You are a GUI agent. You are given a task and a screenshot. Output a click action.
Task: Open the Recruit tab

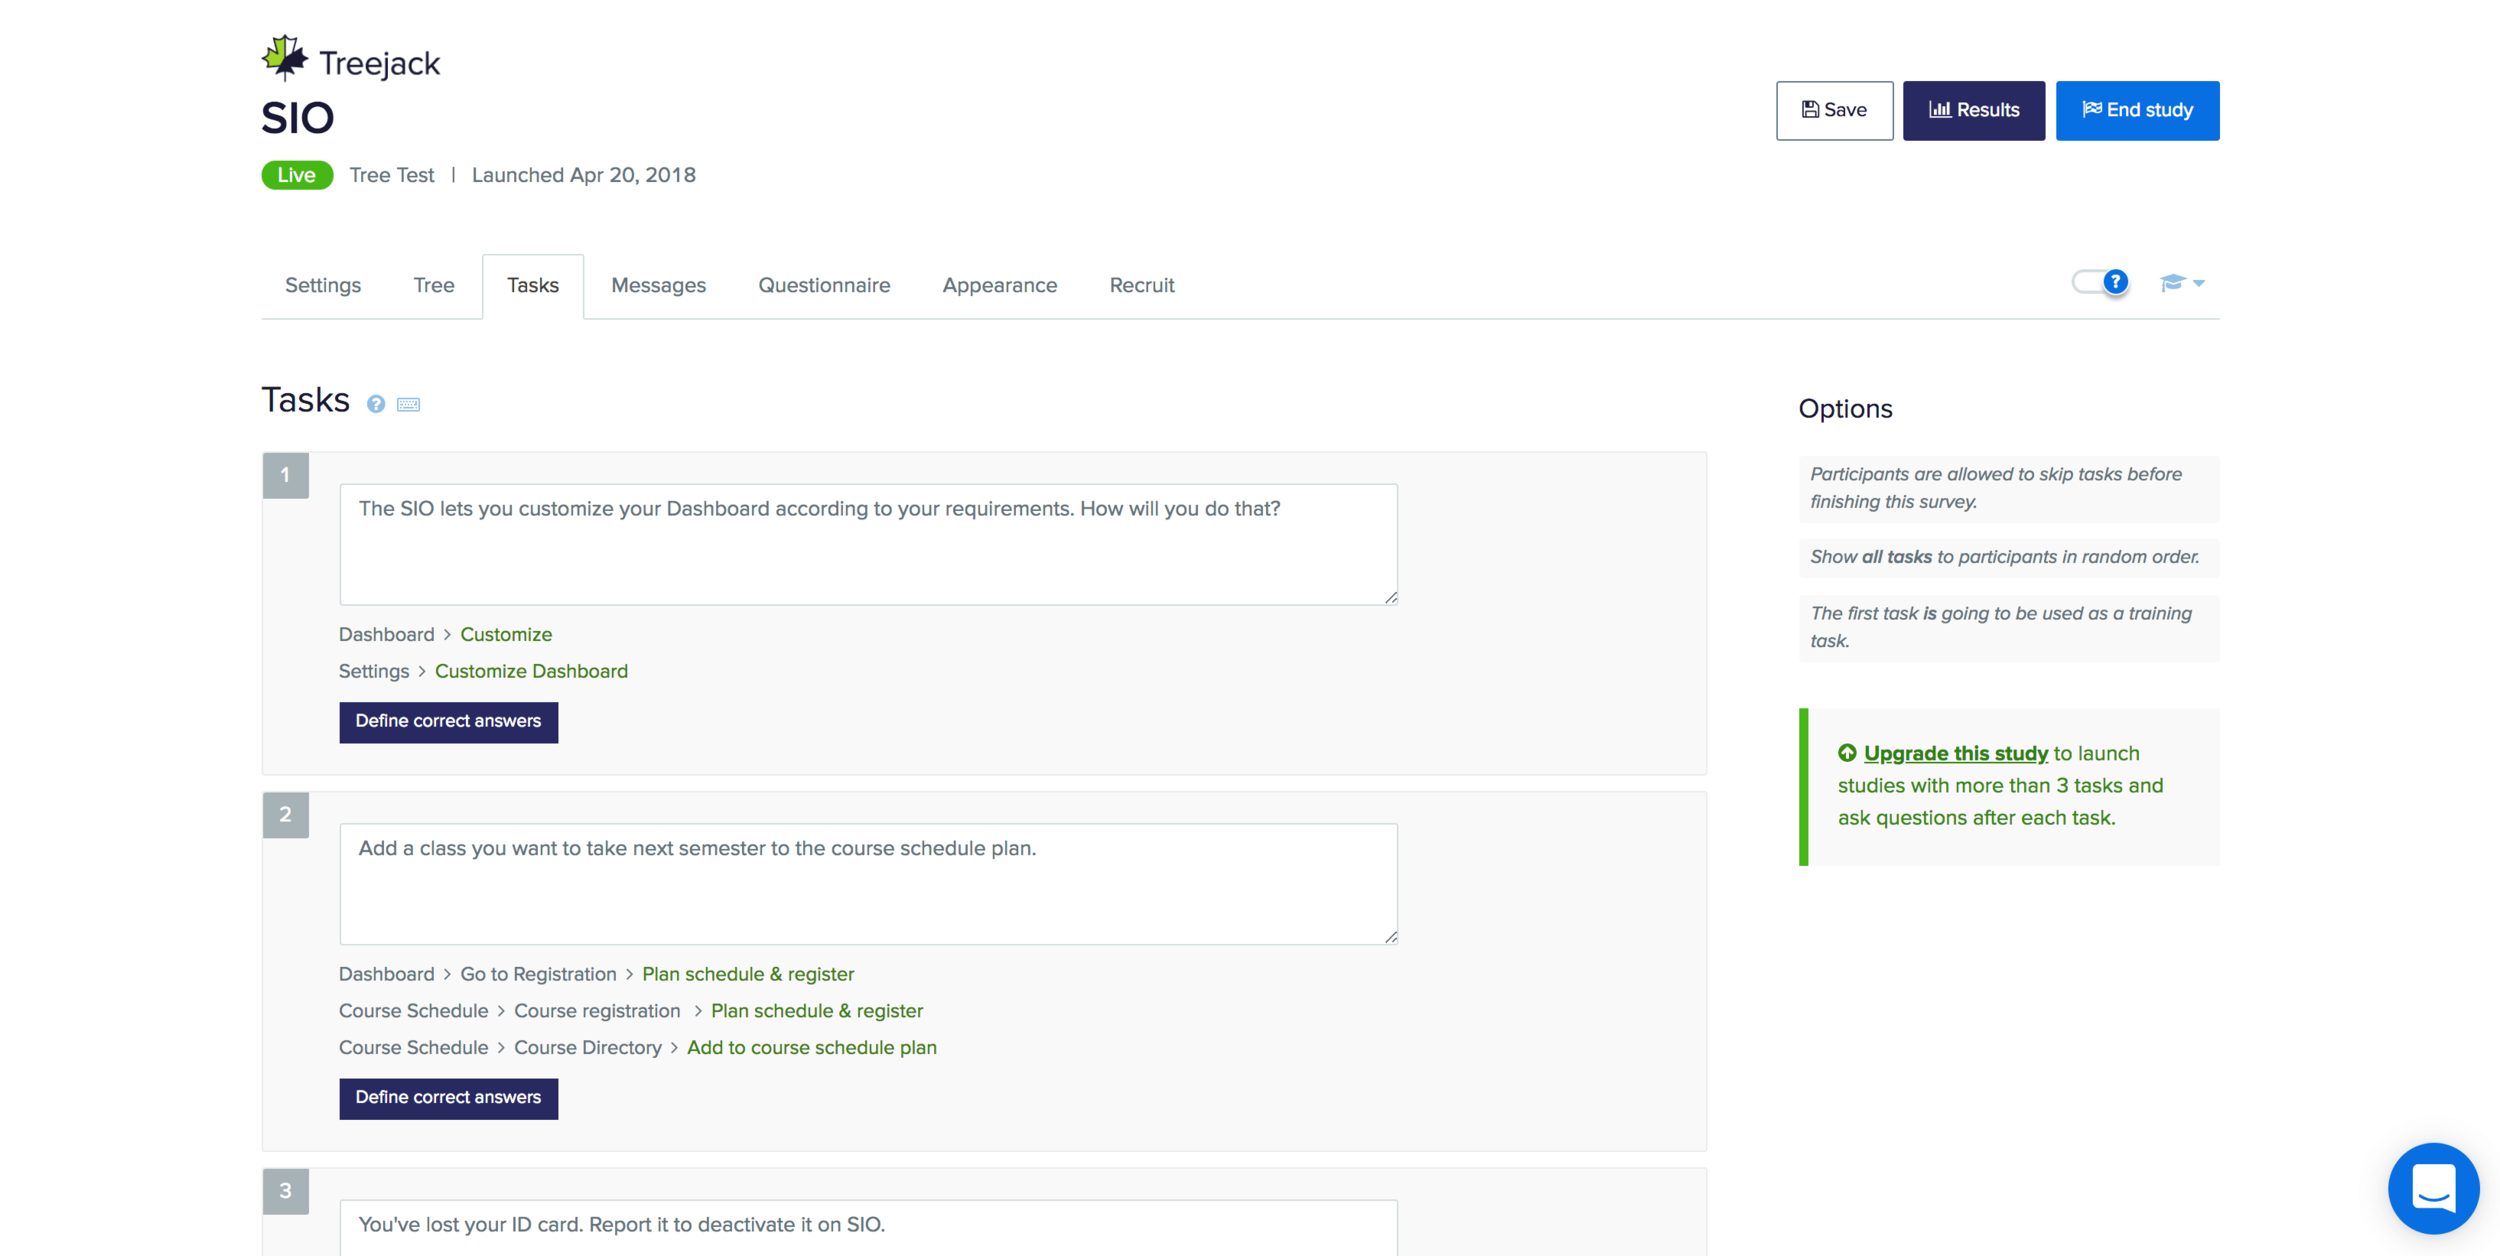(1141, 286)
